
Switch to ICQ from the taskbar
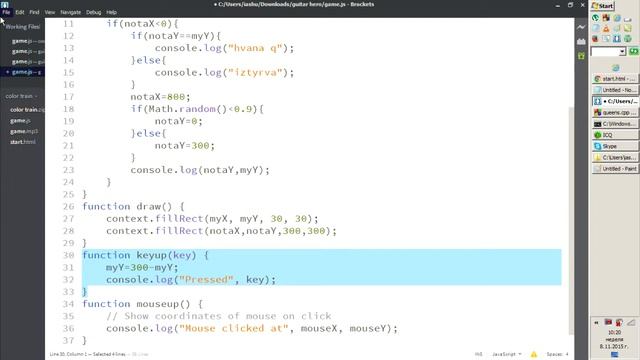coord(615,135)
